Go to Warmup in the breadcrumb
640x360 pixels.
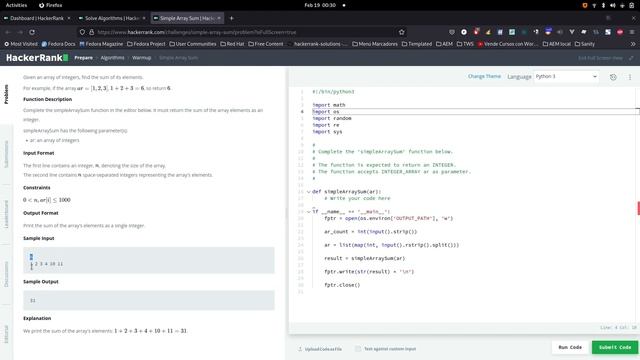142,58
